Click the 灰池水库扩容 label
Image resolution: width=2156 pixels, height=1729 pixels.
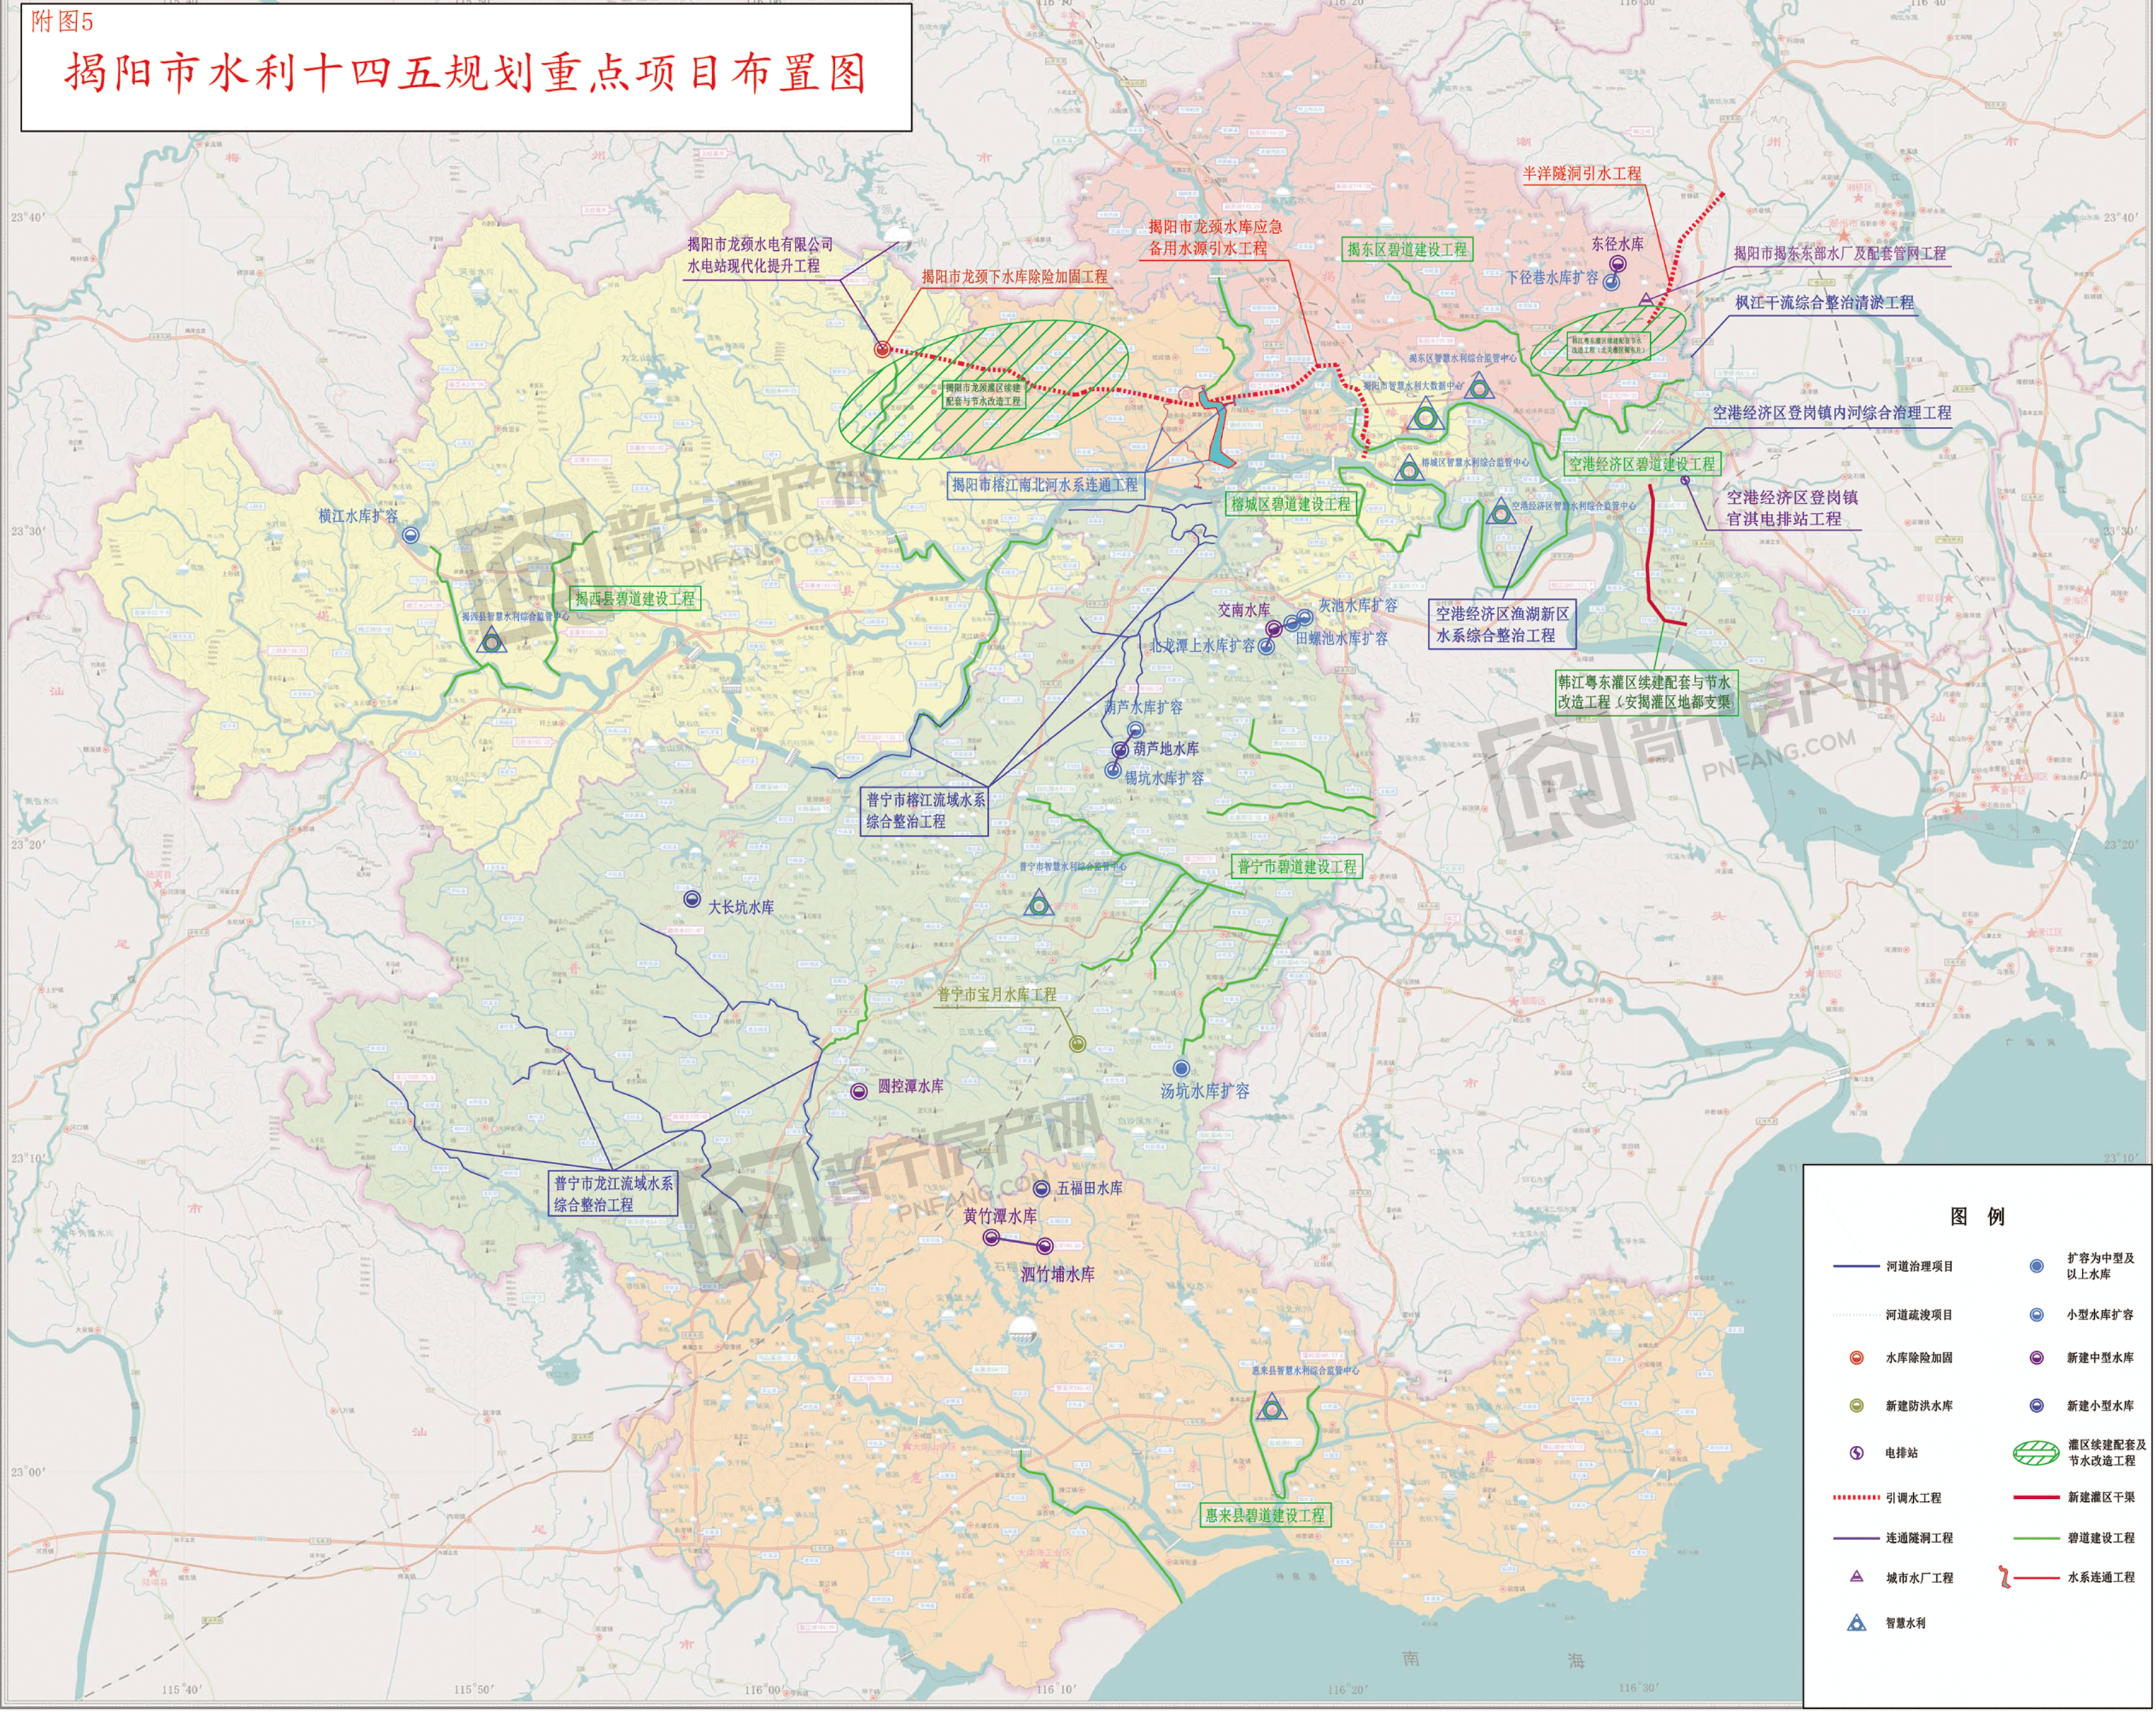pos(1358,606)
